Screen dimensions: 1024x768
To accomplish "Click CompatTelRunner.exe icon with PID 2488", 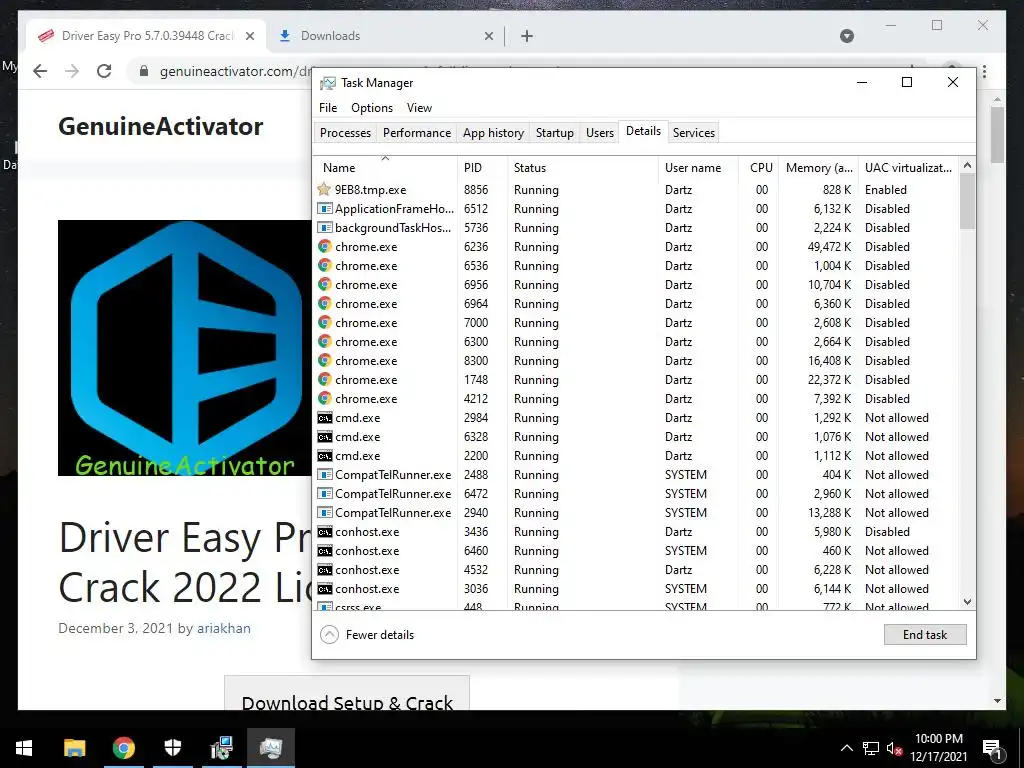I will point(324,474).
